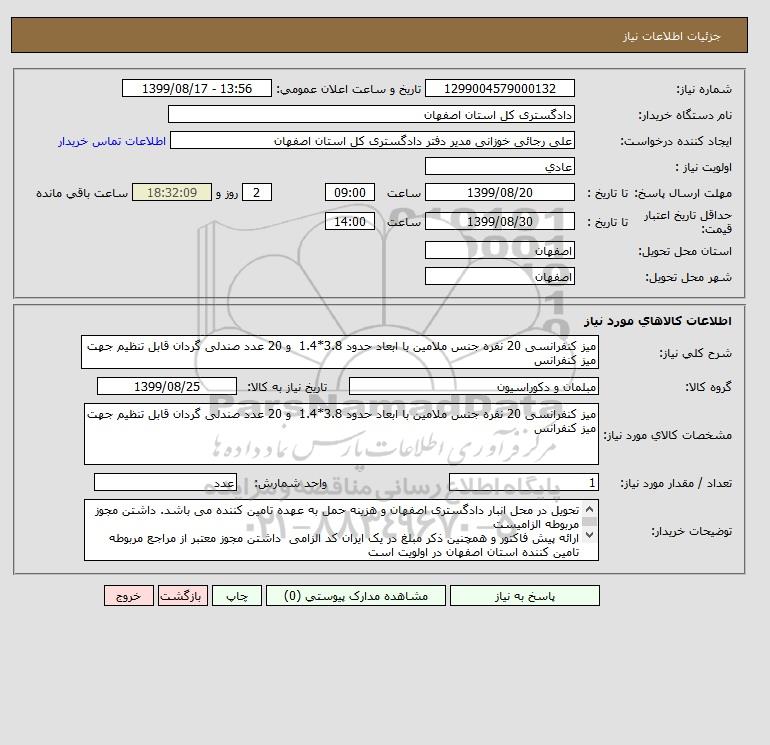Click label گروه کالا
The height and width of the screenshot is (745, 770).
click(709, 387)
